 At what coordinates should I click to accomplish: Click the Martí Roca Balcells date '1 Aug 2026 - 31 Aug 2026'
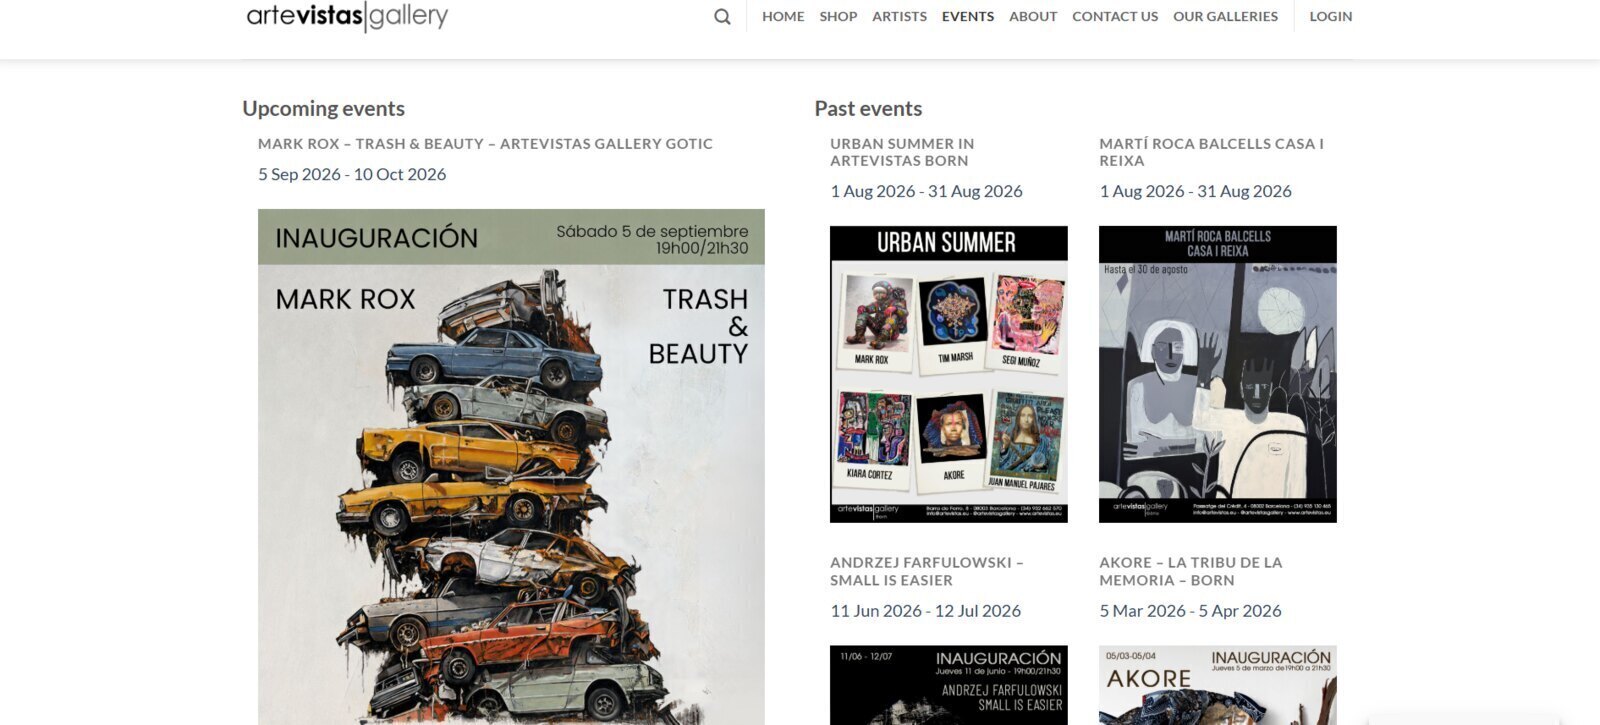tap(1195, 191)
